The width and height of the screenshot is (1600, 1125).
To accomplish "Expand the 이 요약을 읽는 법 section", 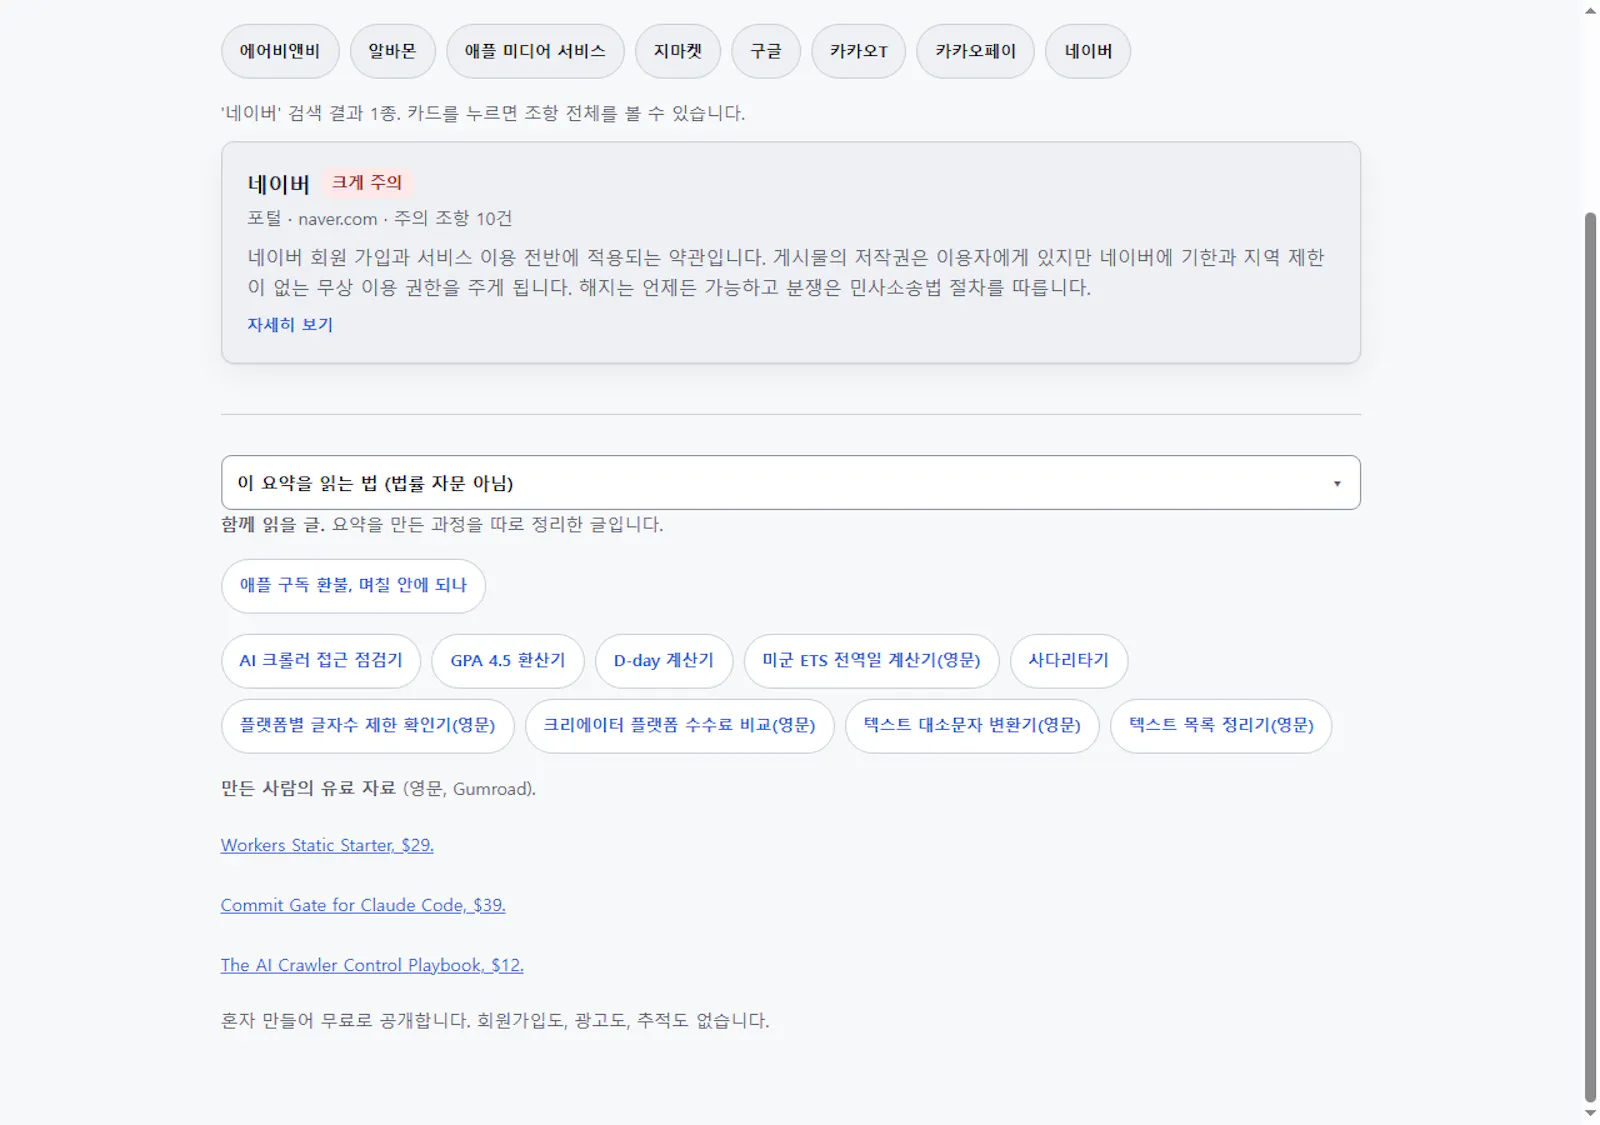I will coord(790,483).
